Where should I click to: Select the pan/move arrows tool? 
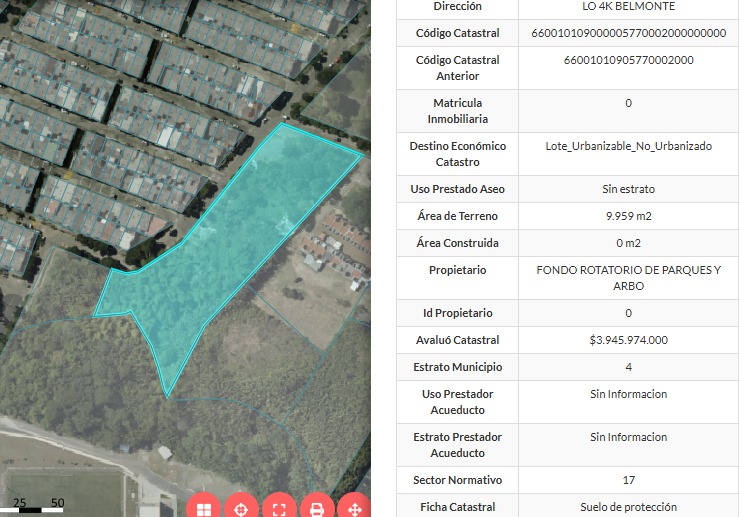354,508
